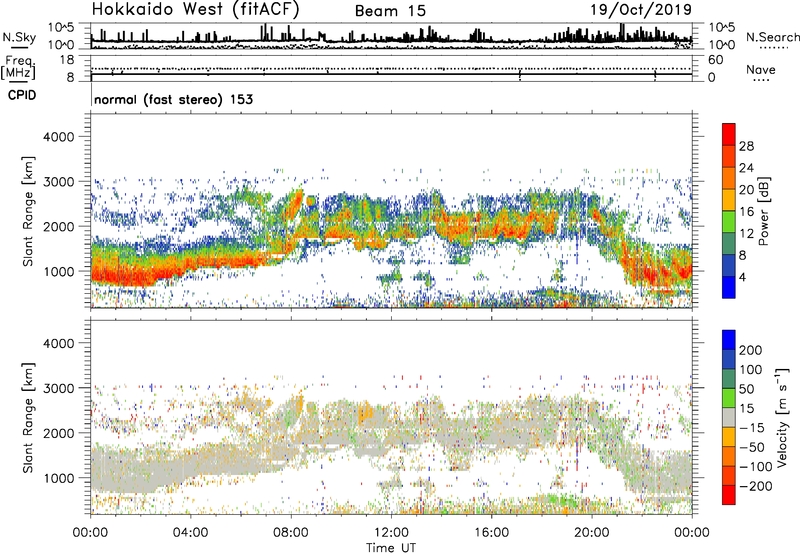Click the 'N.Search' legend label
This screenshot has height=554, width=800.
click(x=772, y=37)
